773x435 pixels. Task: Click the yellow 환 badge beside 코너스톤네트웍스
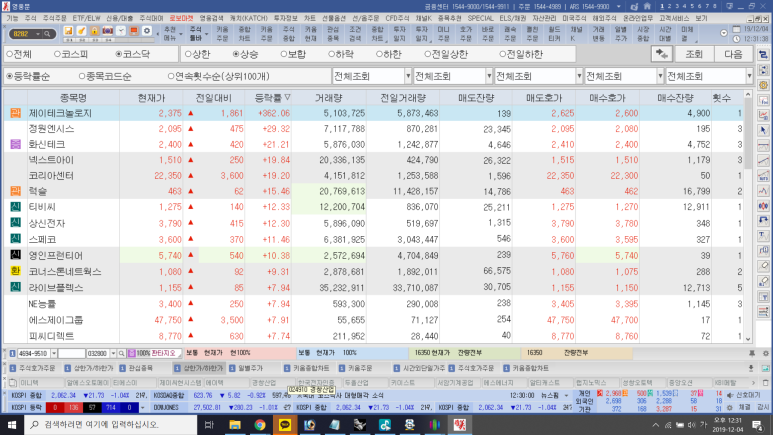tap(15, 271)
